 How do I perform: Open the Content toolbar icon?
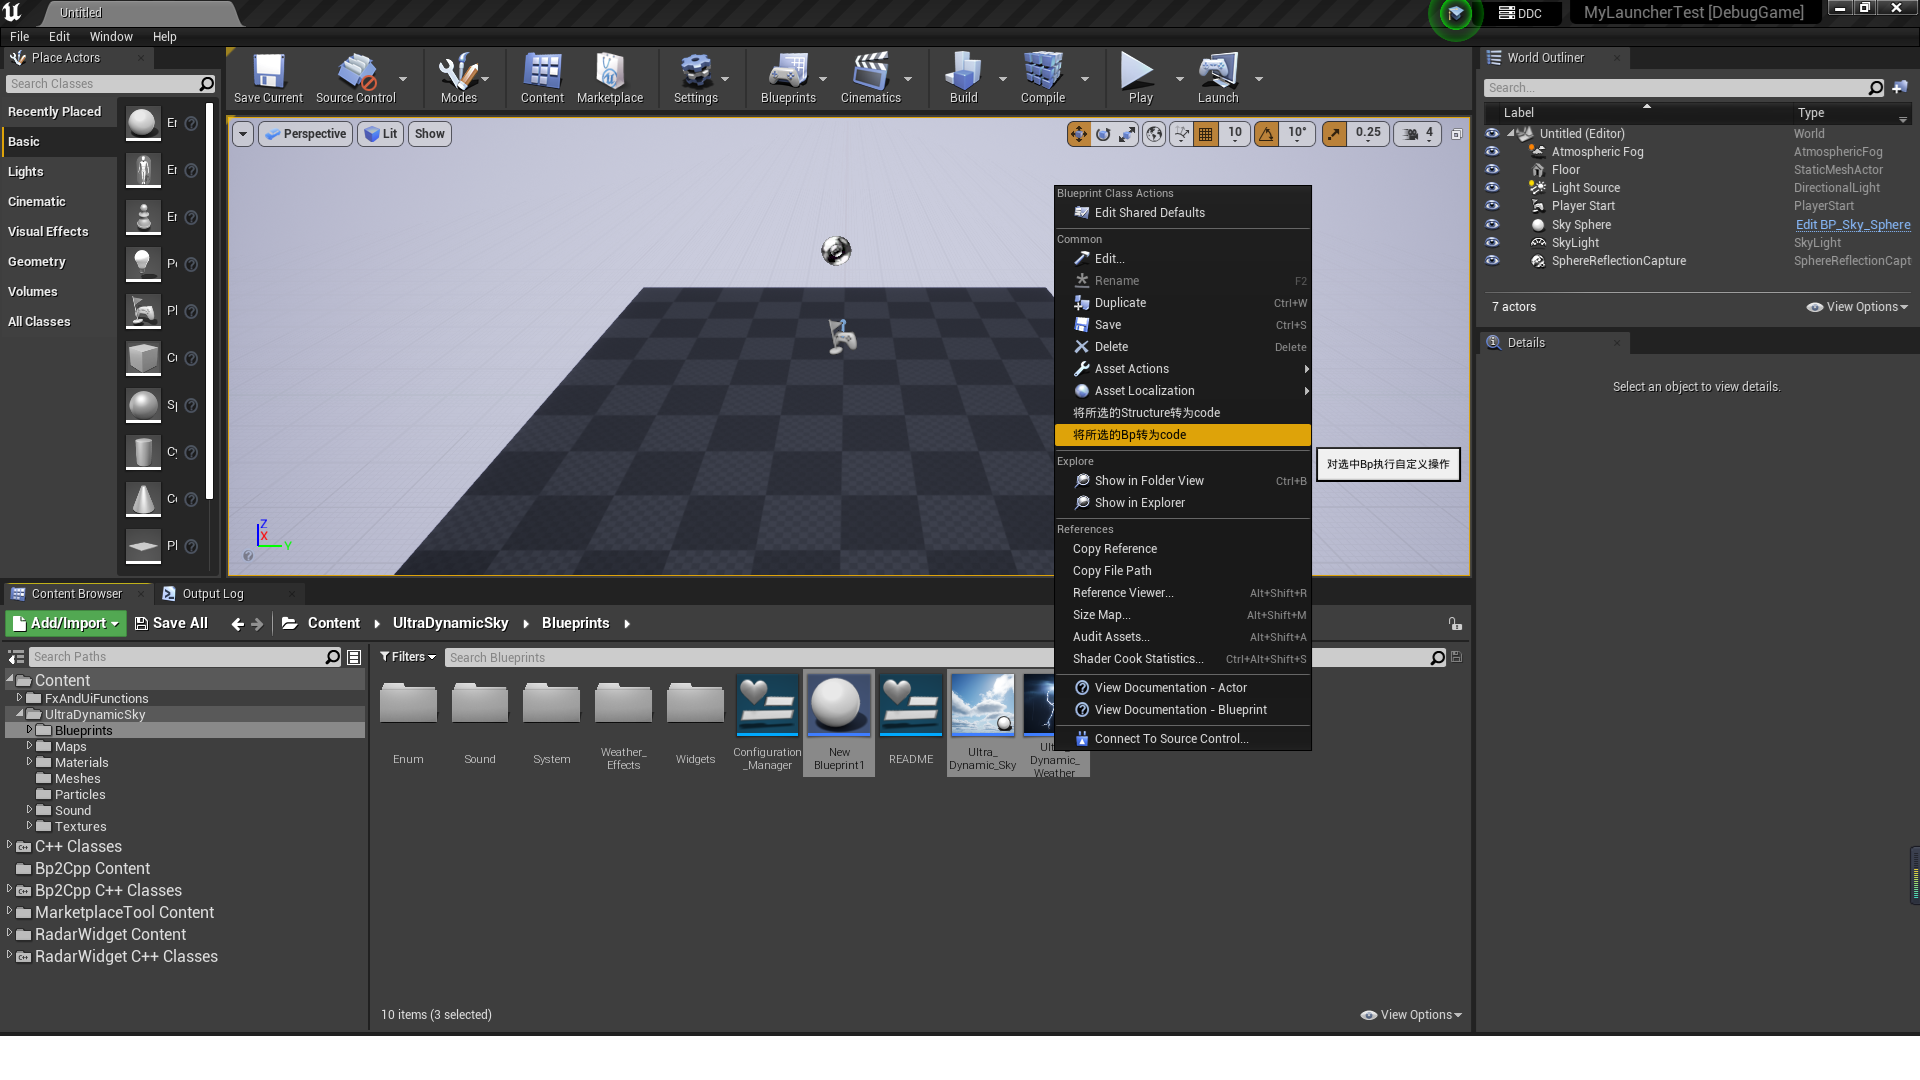(542, 78)
